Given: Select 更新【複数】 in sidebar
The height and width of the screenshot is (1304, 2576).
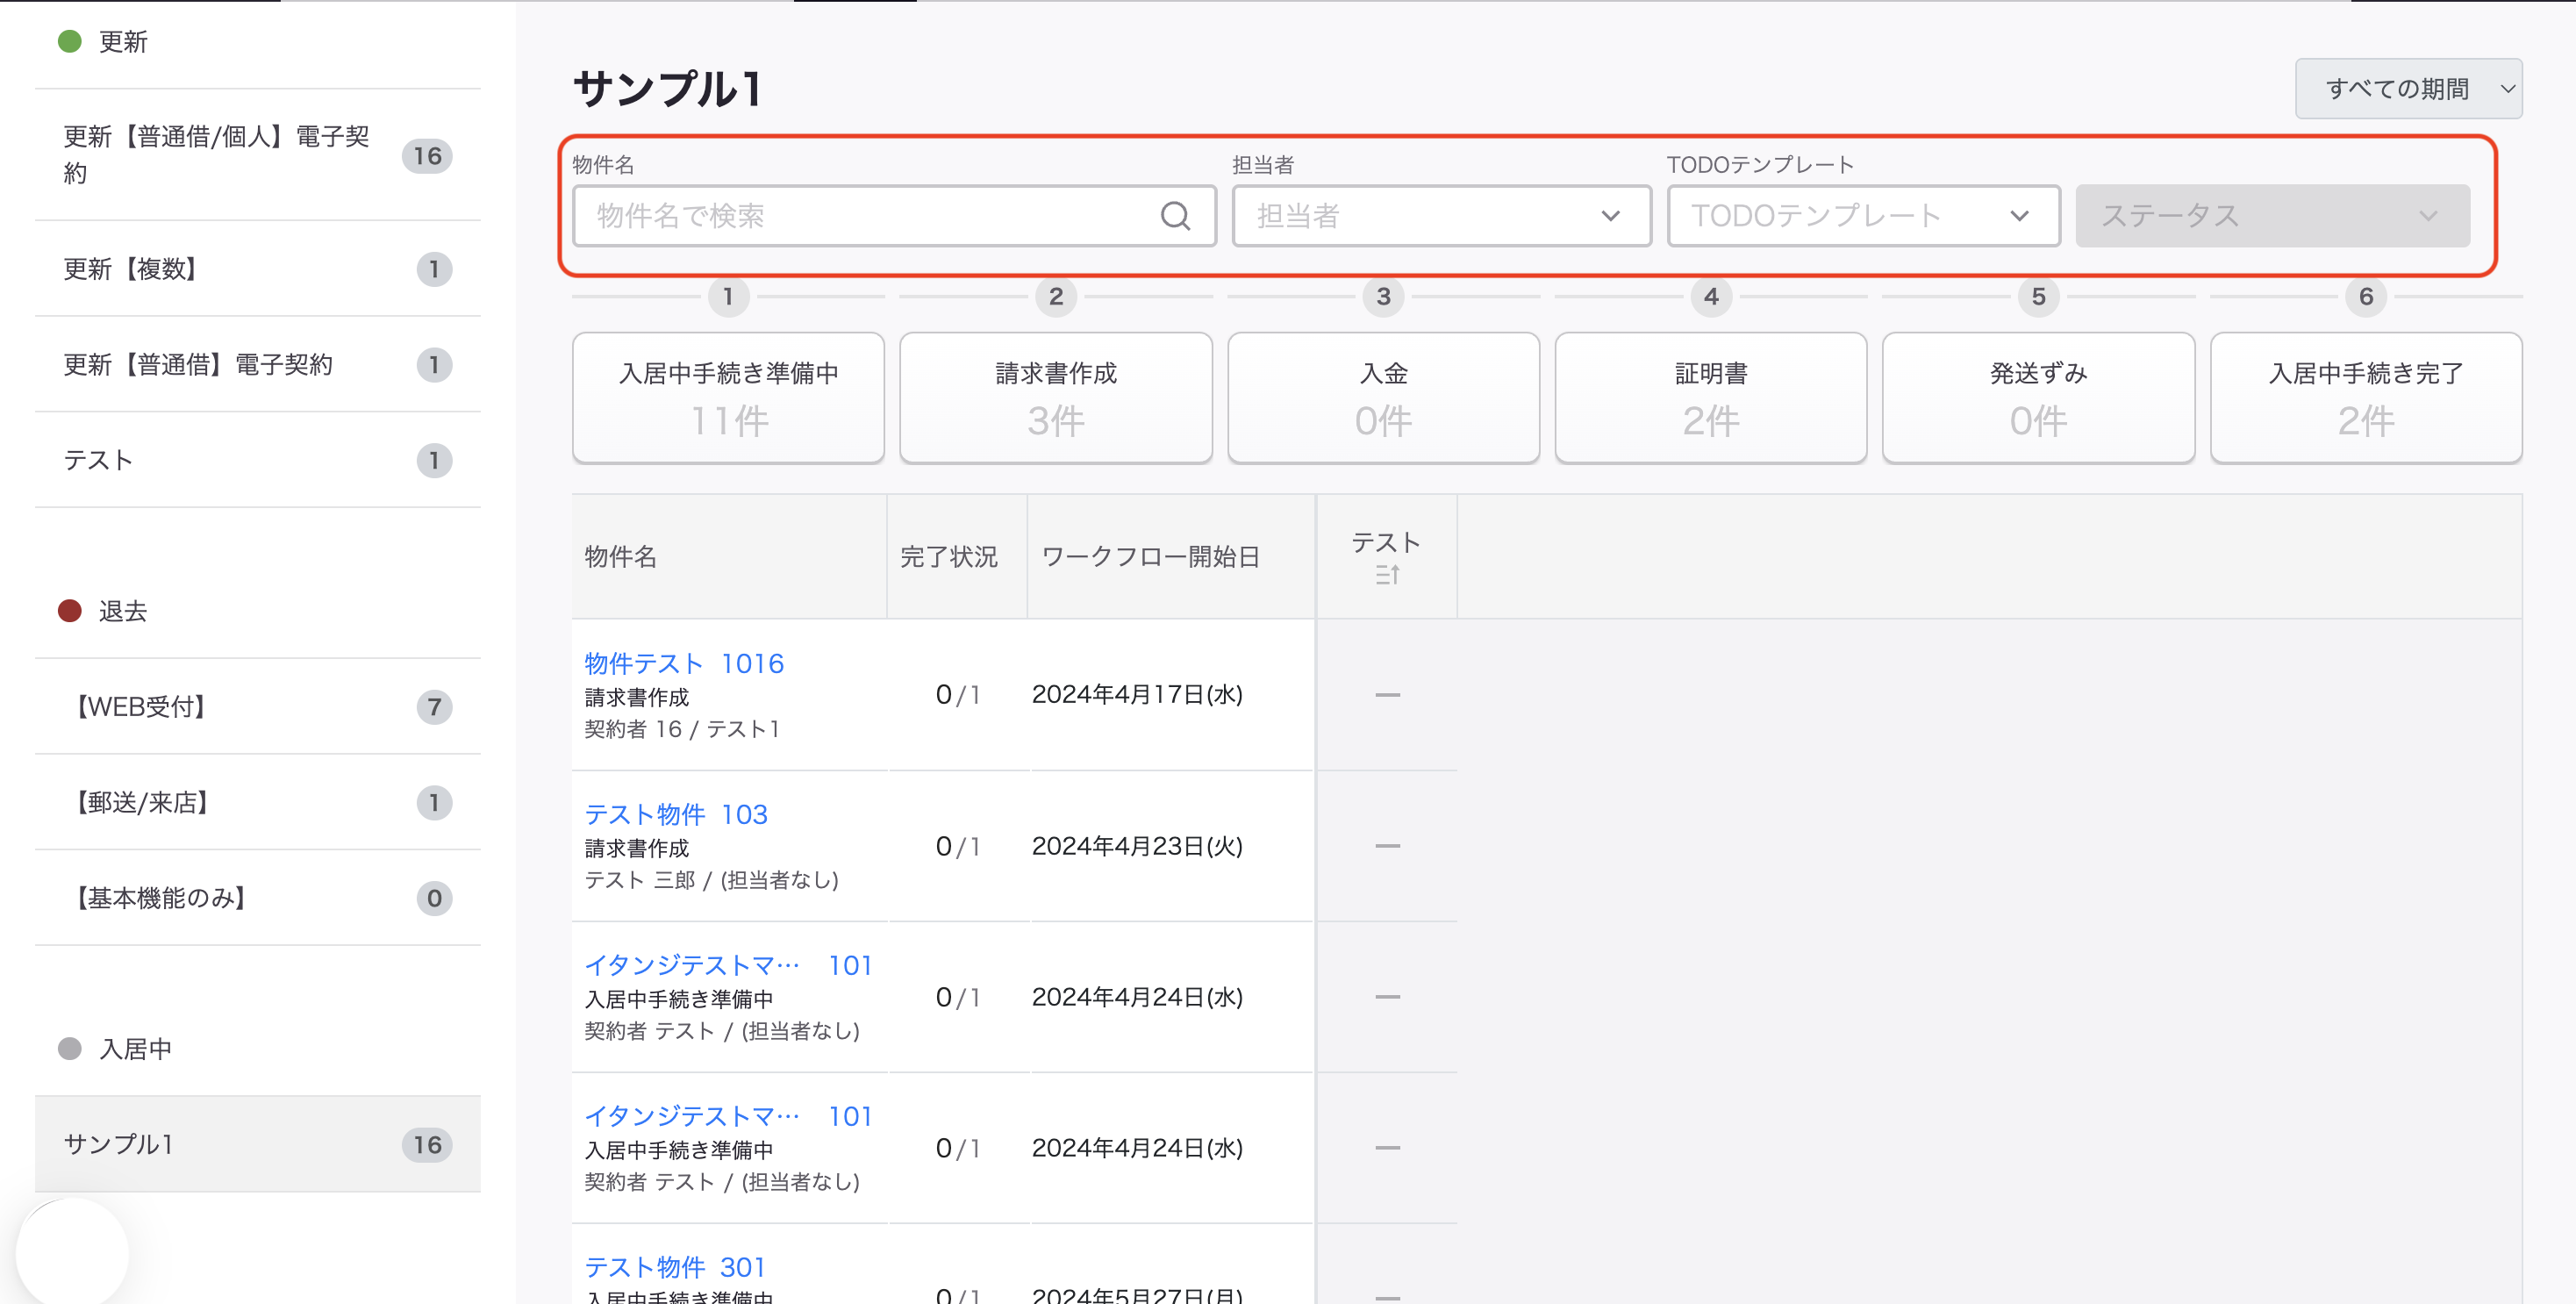Looking at the screenshot, I should [x=257, y=269].
